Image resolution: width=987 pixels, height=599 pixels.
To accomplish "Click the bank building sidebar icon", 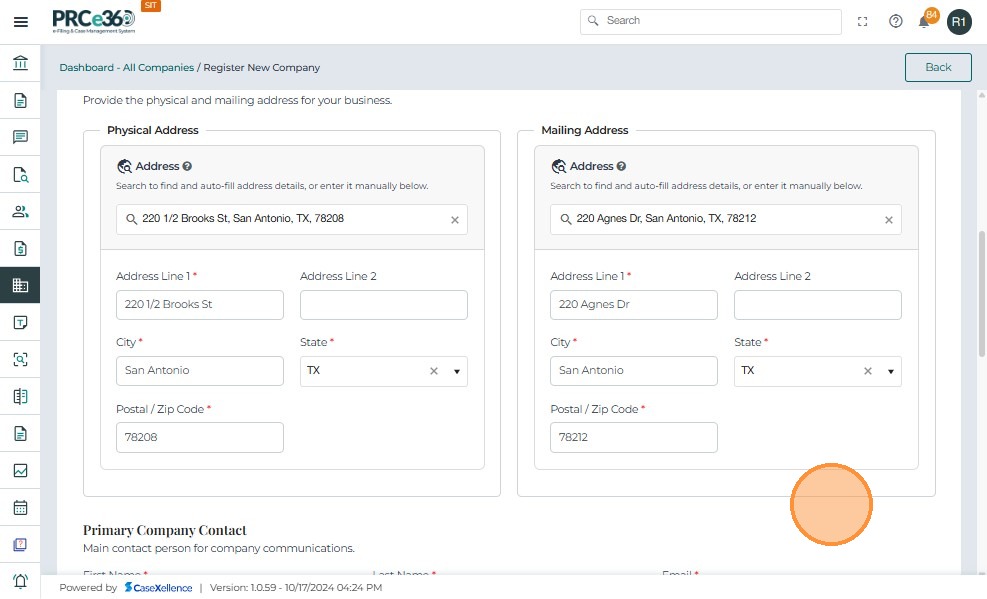I will [x=20, y=64].
